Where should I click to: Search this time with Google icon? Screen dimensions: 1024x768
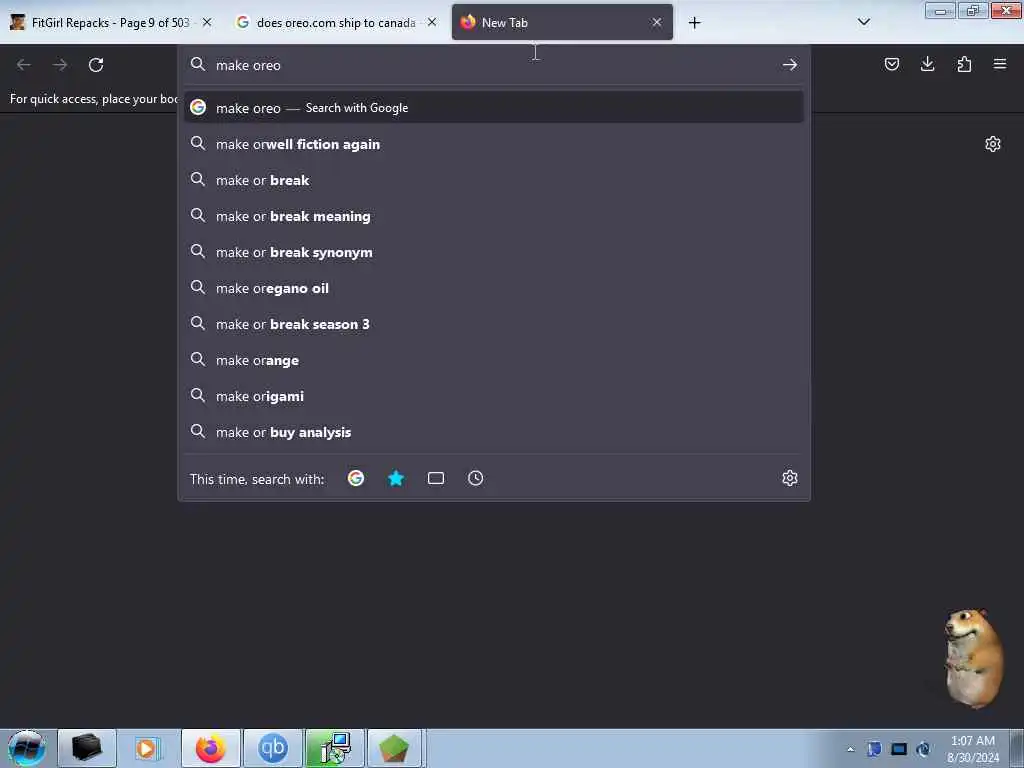coord(356,478)
